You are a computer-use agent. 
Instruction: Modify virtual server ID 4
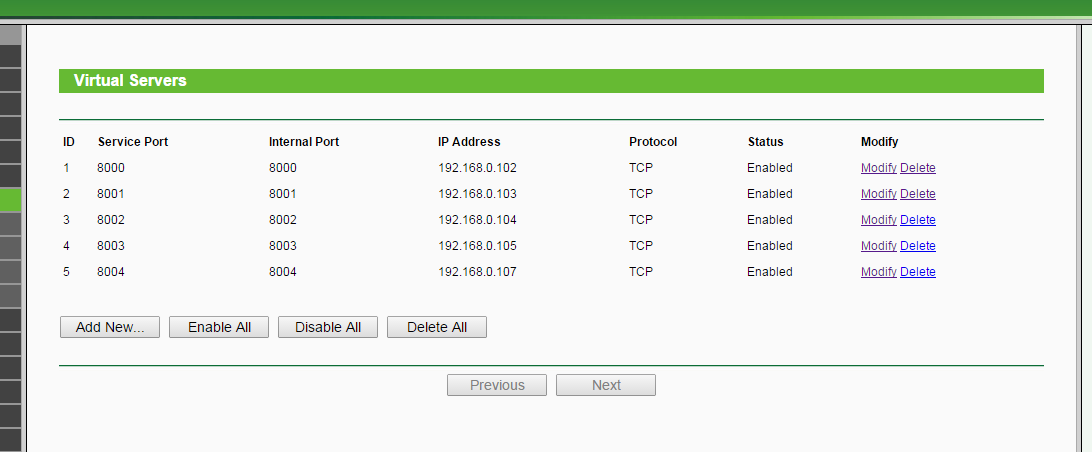tap(878, 246)
